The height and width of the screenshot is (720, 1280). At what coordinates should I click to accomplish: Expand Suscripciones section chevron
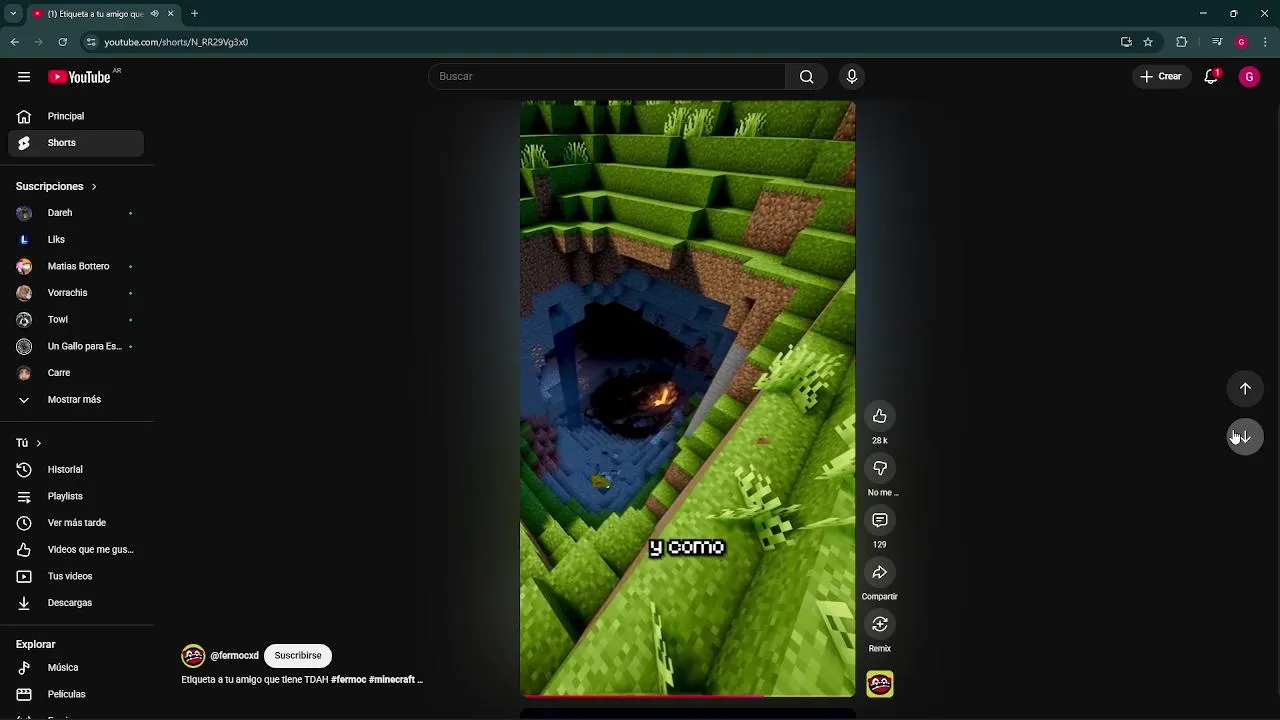[x=94, y=187]
